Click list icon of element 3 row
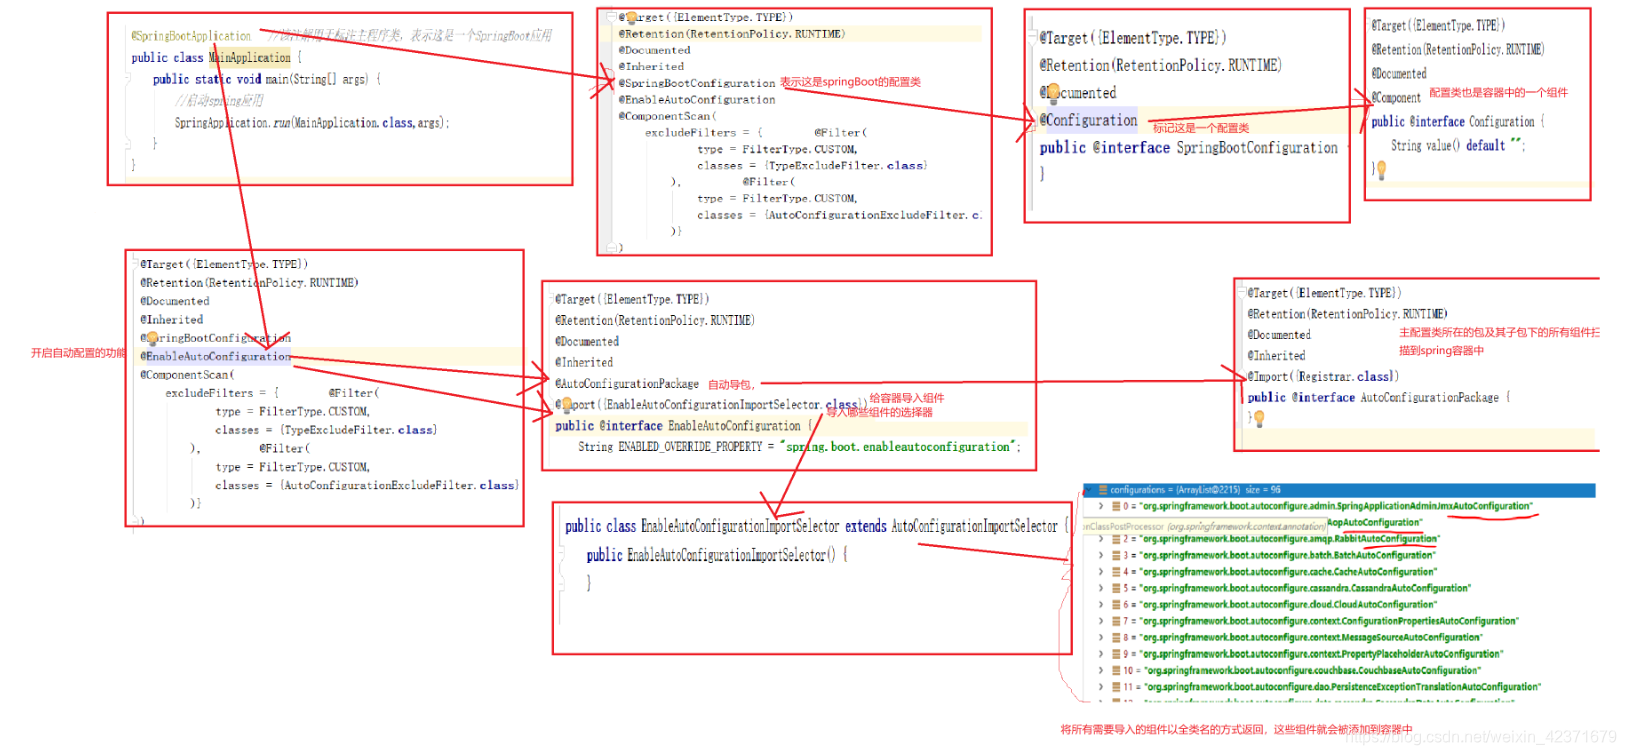This screenshot has width=1626, height=755. coord(1116,556)
